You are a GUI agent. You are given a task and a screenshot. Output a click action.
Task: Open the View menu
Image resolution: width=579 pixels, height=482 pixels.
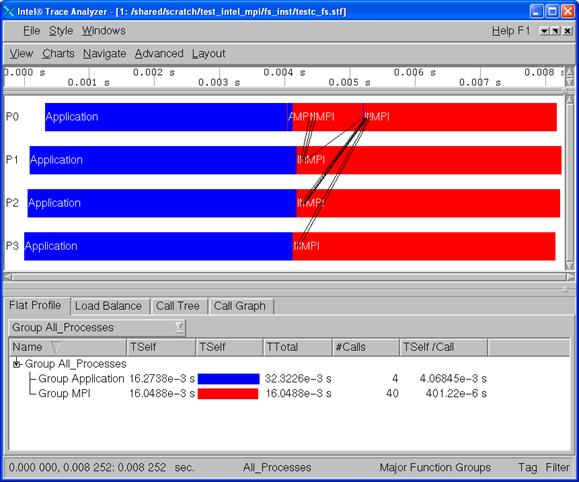pyautogui.click(x=21, y=54)
